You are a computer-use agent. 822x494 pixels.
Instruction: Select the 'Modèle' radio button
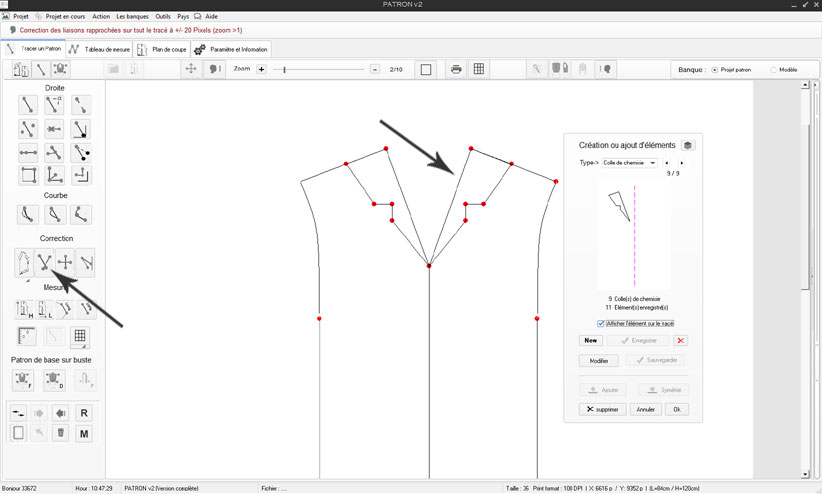click(x=774, y=69)
